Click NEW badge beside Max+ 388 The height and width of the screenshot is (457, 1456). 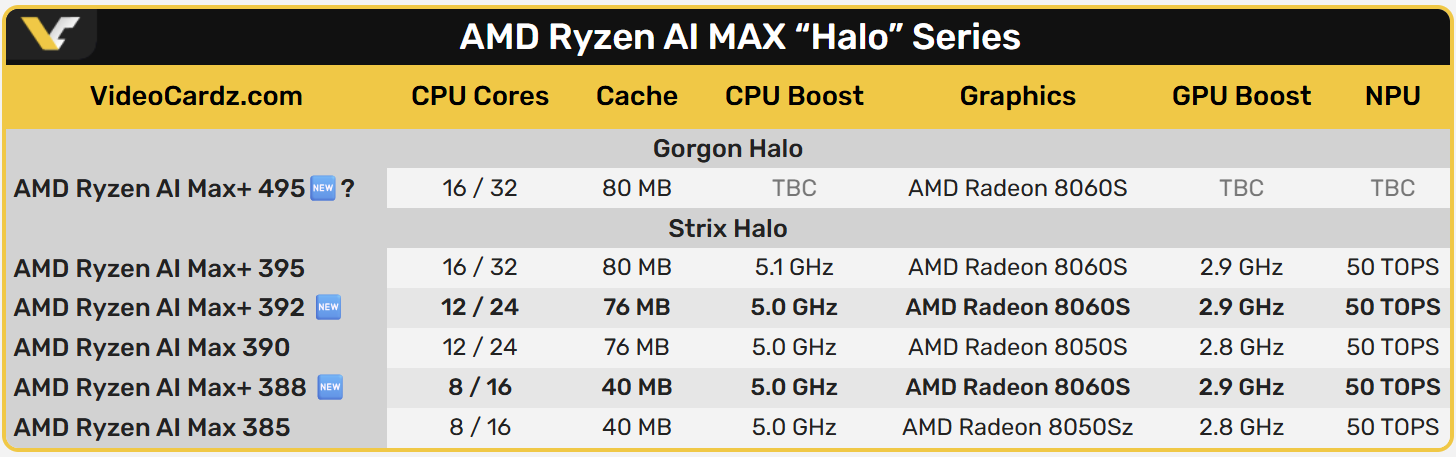tap(329, 388)
